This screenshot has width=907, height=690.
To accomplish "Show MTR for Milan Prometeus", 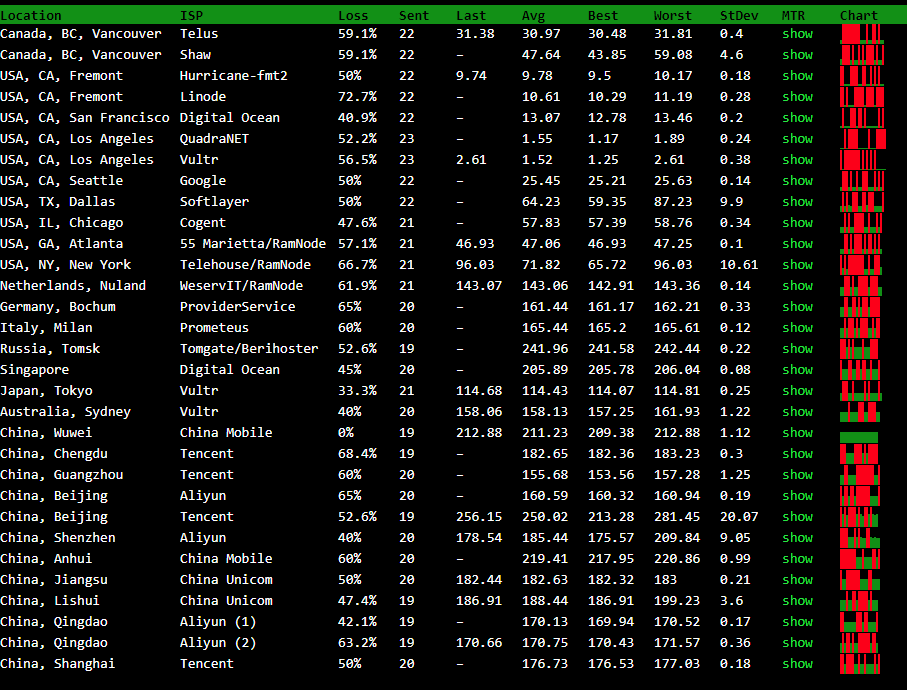I will 797,327.
